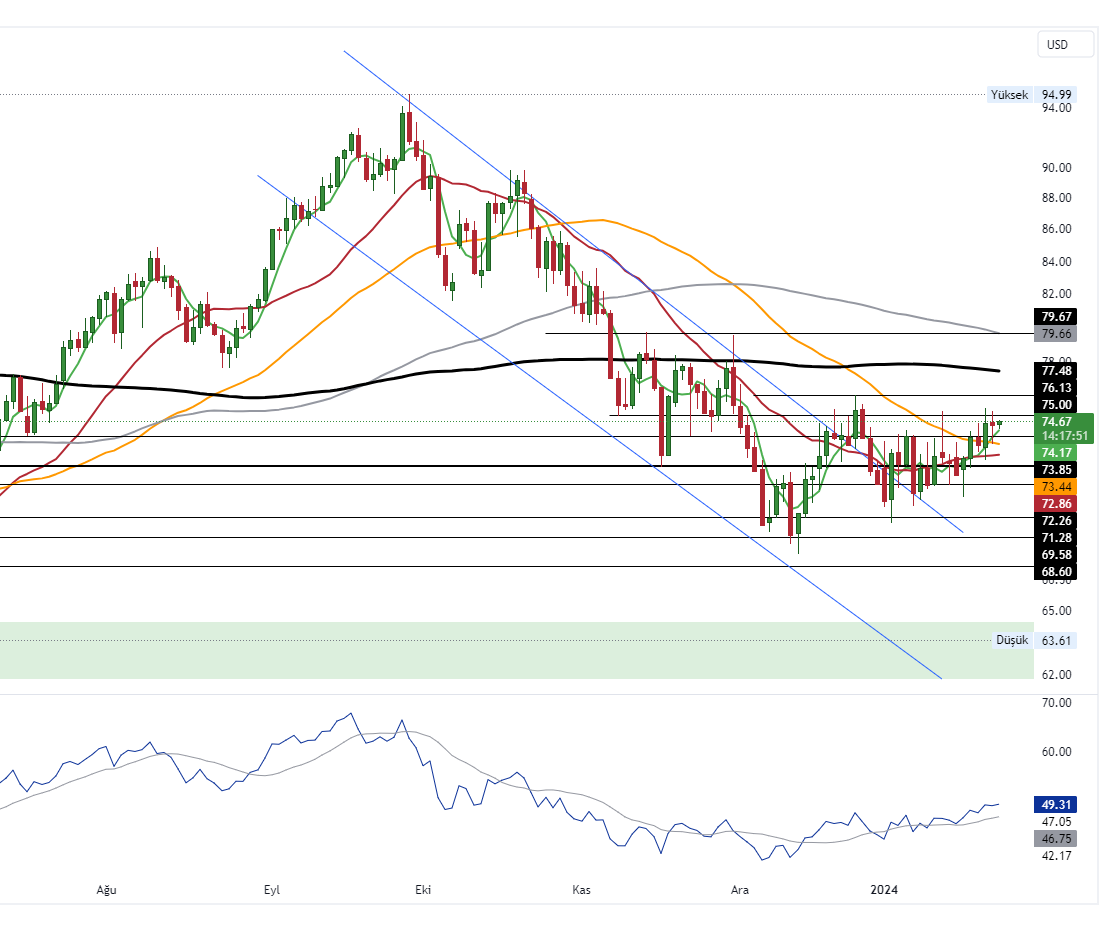Click the Eki month on time axis
Image resolution: width=1108 pixels, height=939 pixels.
pos(422,890)
